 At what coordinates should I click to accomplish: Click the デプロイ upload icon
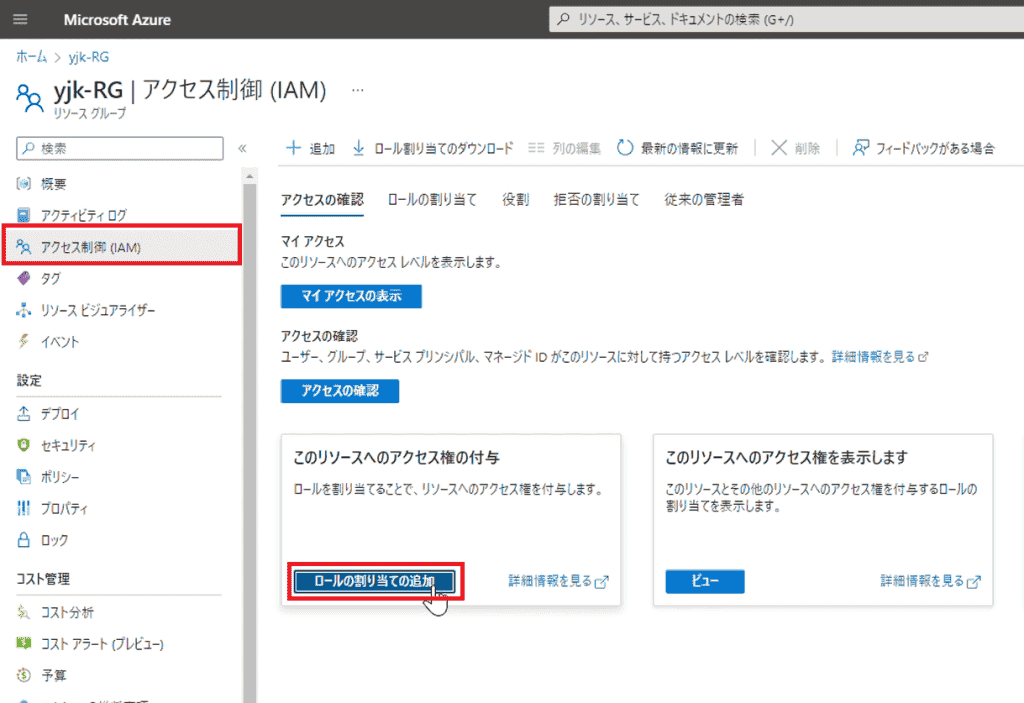pyautogui.click(x=24, y=414)
